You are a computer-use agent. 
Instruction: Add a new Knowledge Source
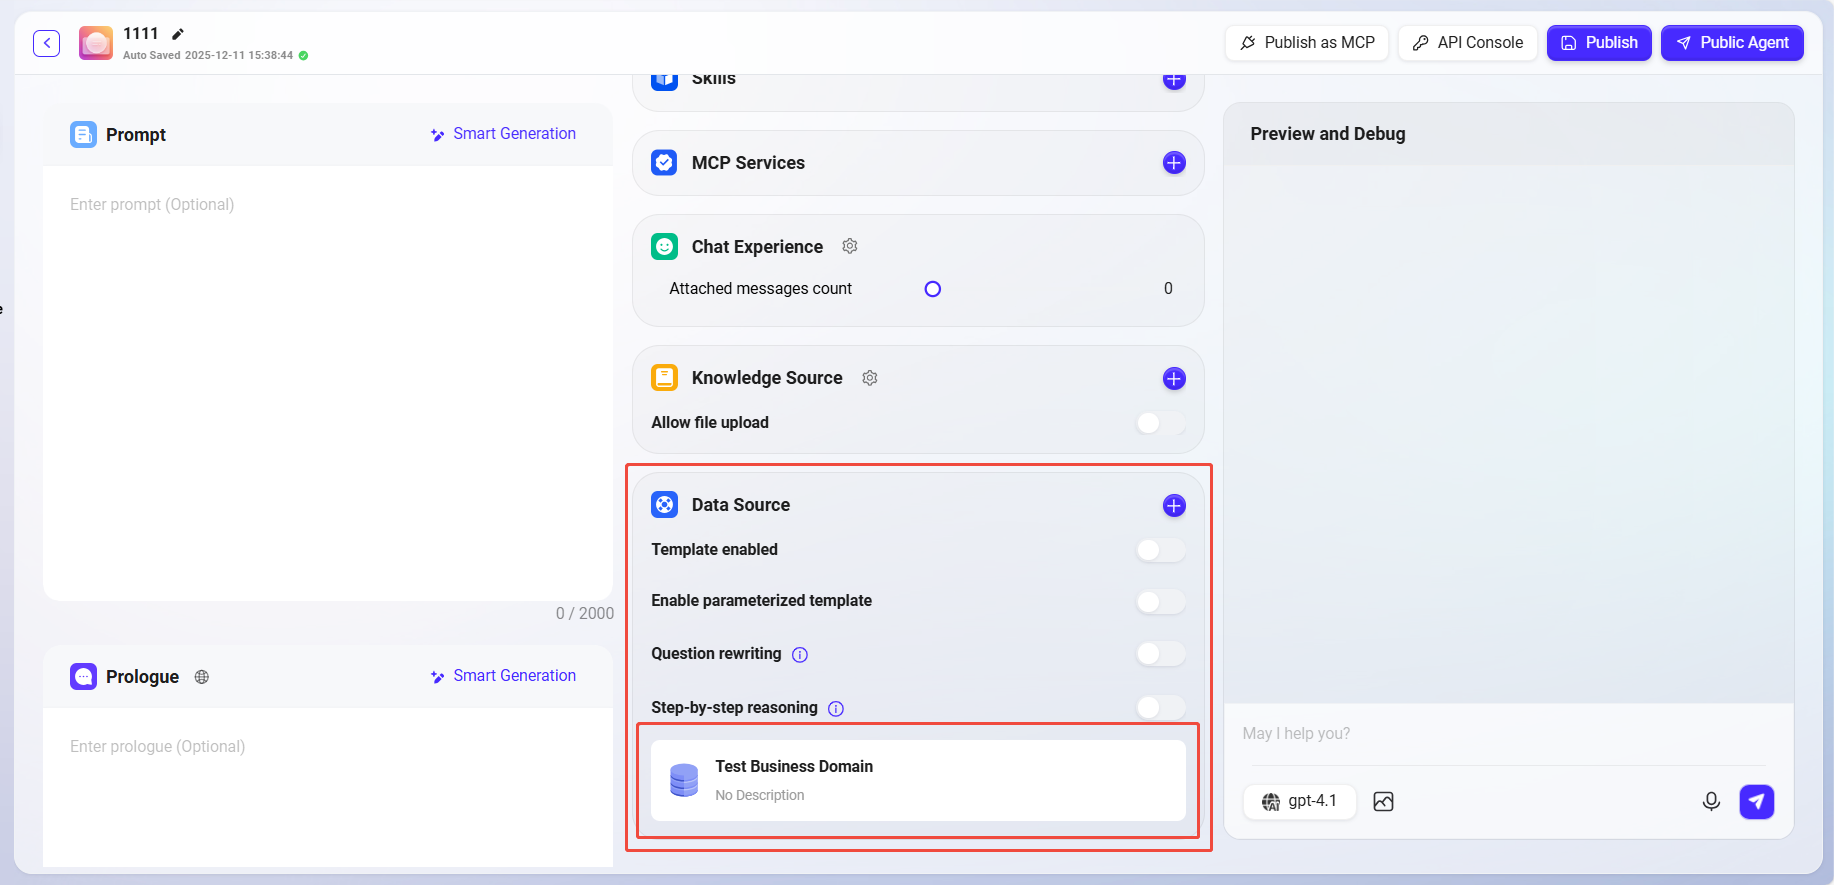(x=1174, y=379)
